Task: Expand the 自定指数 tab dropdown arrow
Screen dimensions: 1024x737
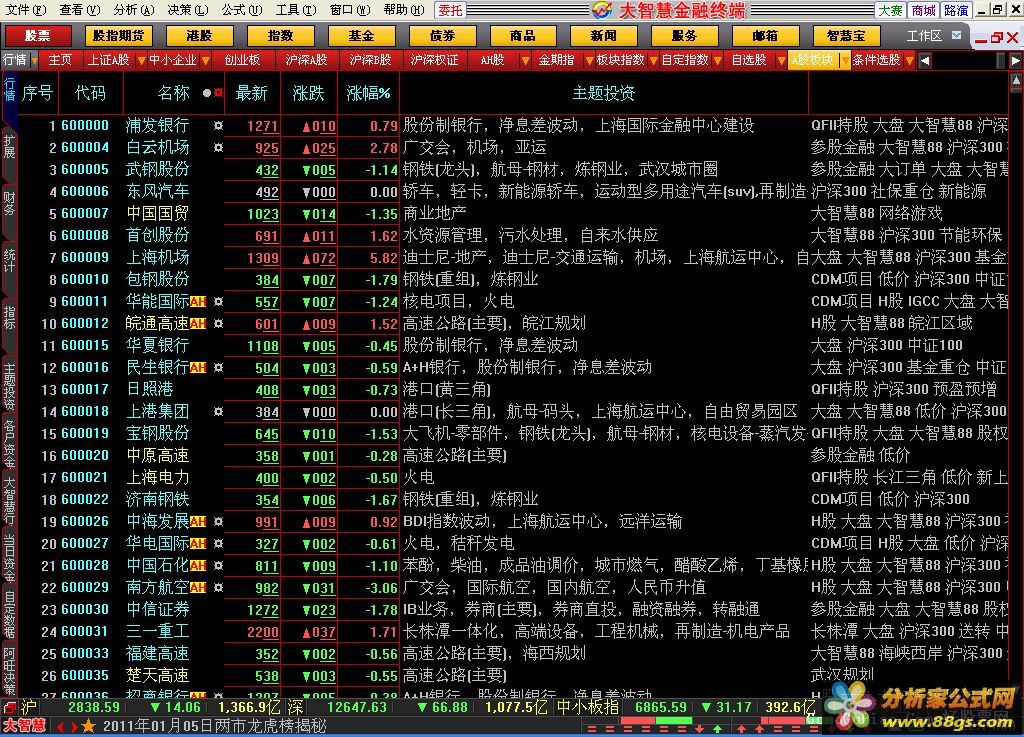Action: 717,60
